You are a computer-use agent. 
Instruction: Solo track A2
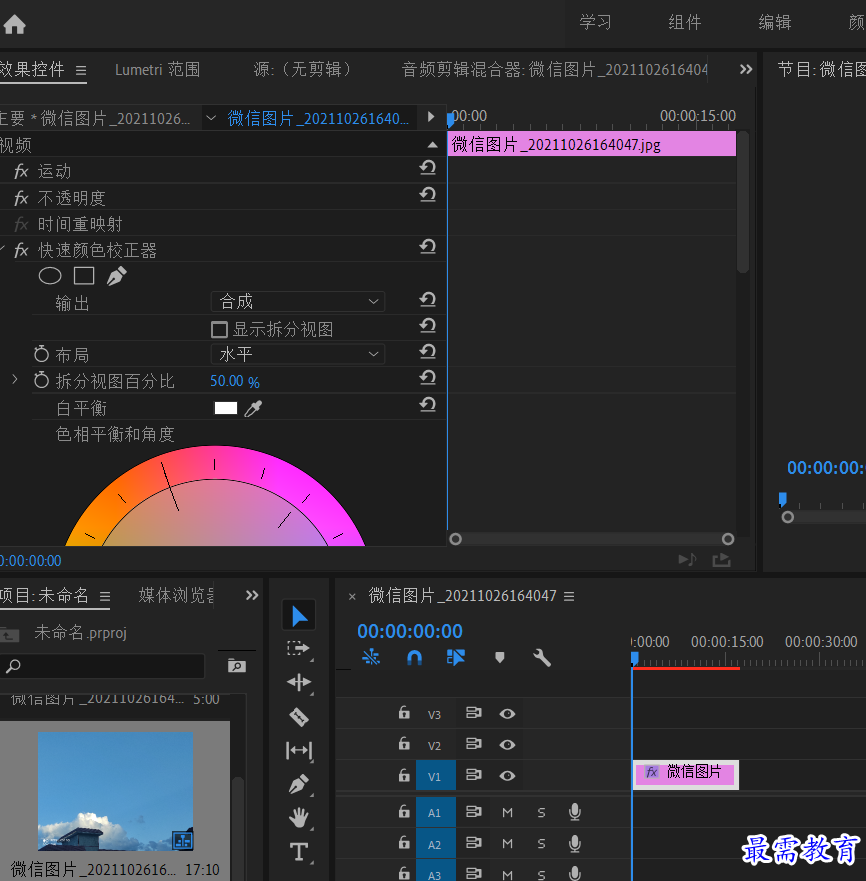click(x=541, y=844)
